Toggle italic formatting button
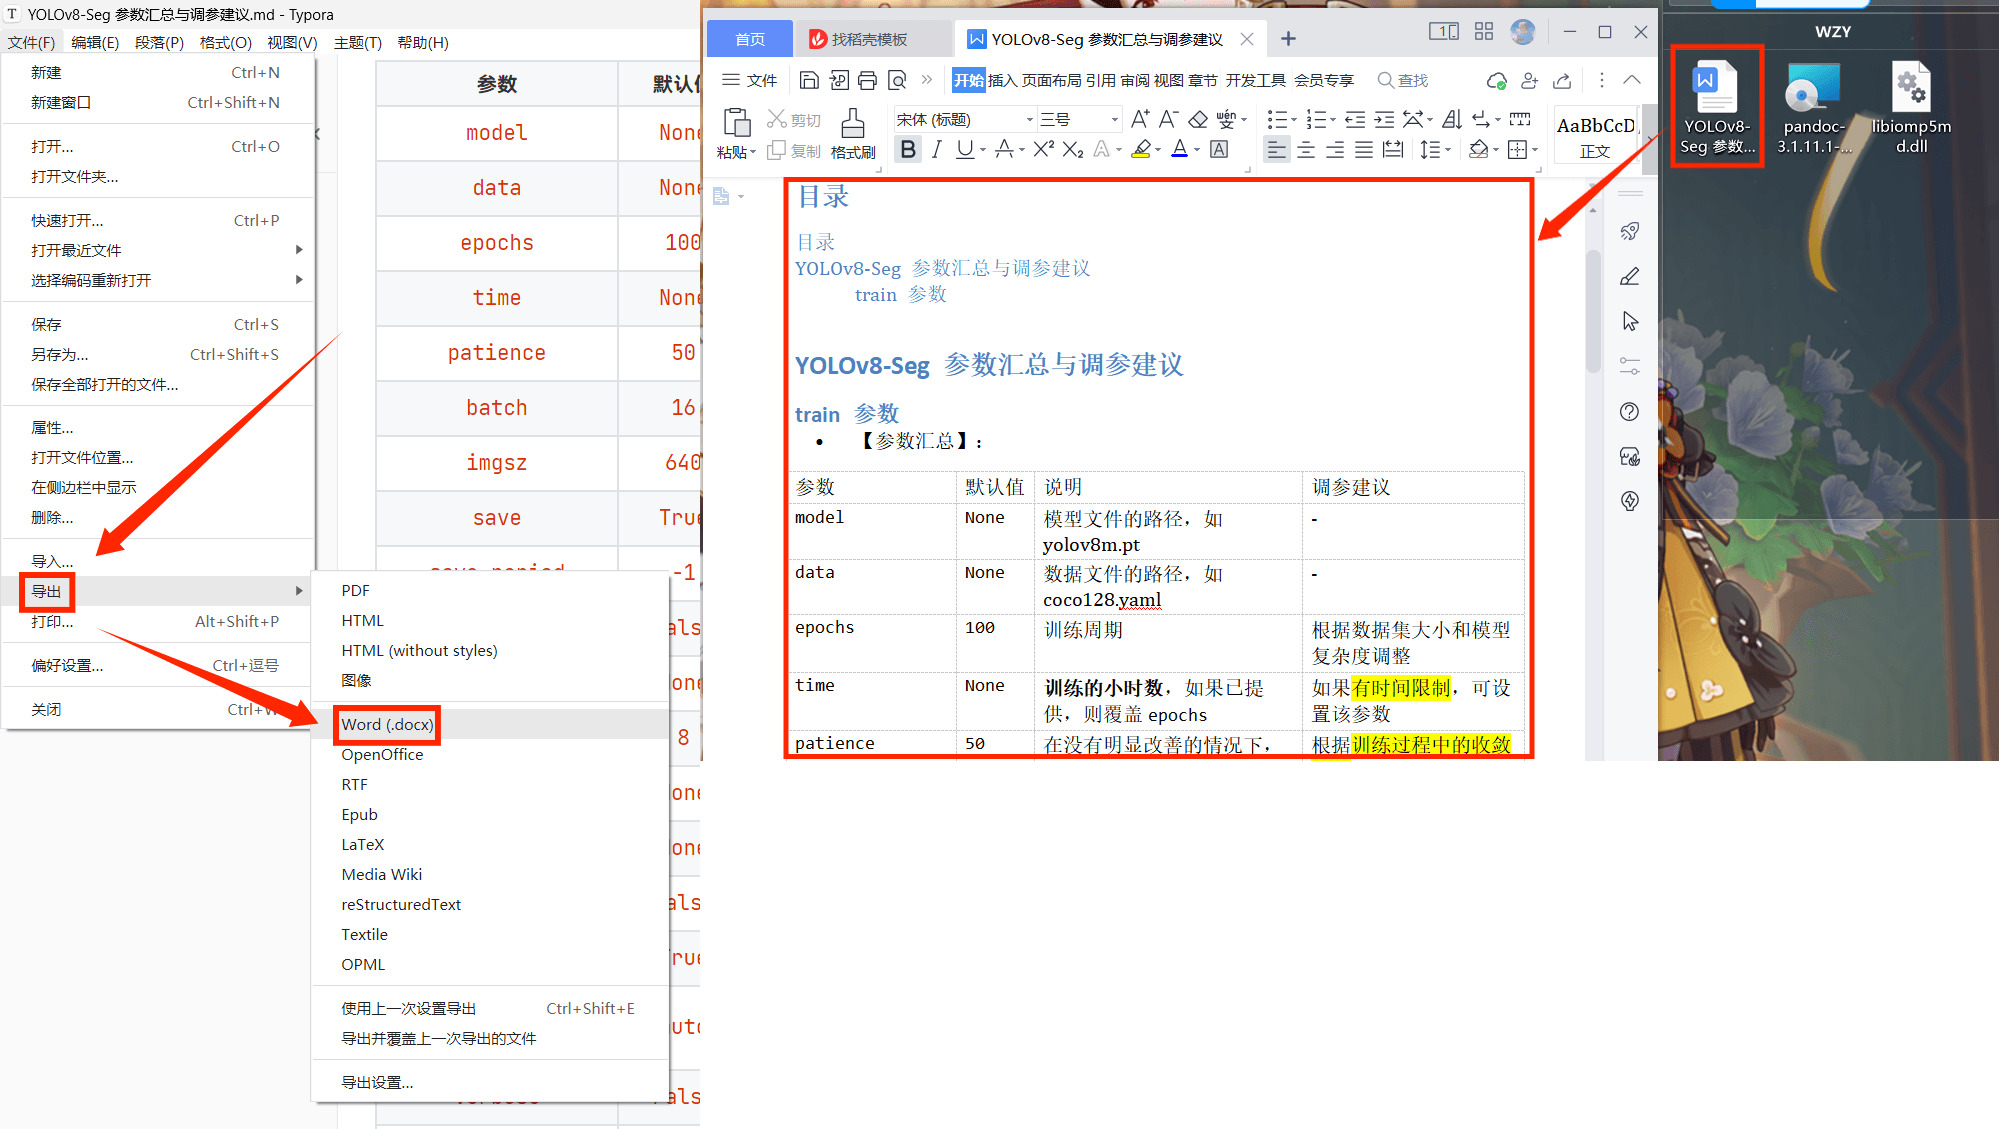Image resolution: width=1999 pixels, height=1129 pixels. click(x=936, y=149)
